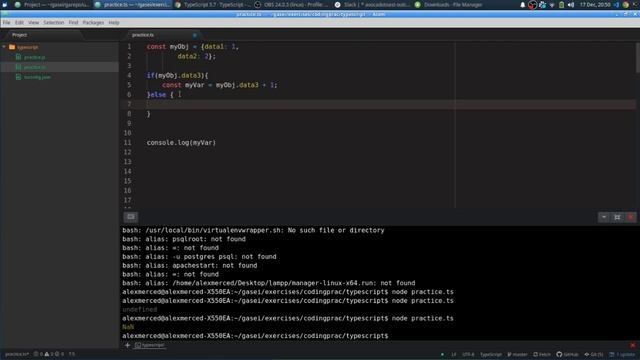Image resolution: width=640 pixels, height=360 pixels.
Task: Click the line 'const myObj = {data1: 1,'
Action: 193,47
